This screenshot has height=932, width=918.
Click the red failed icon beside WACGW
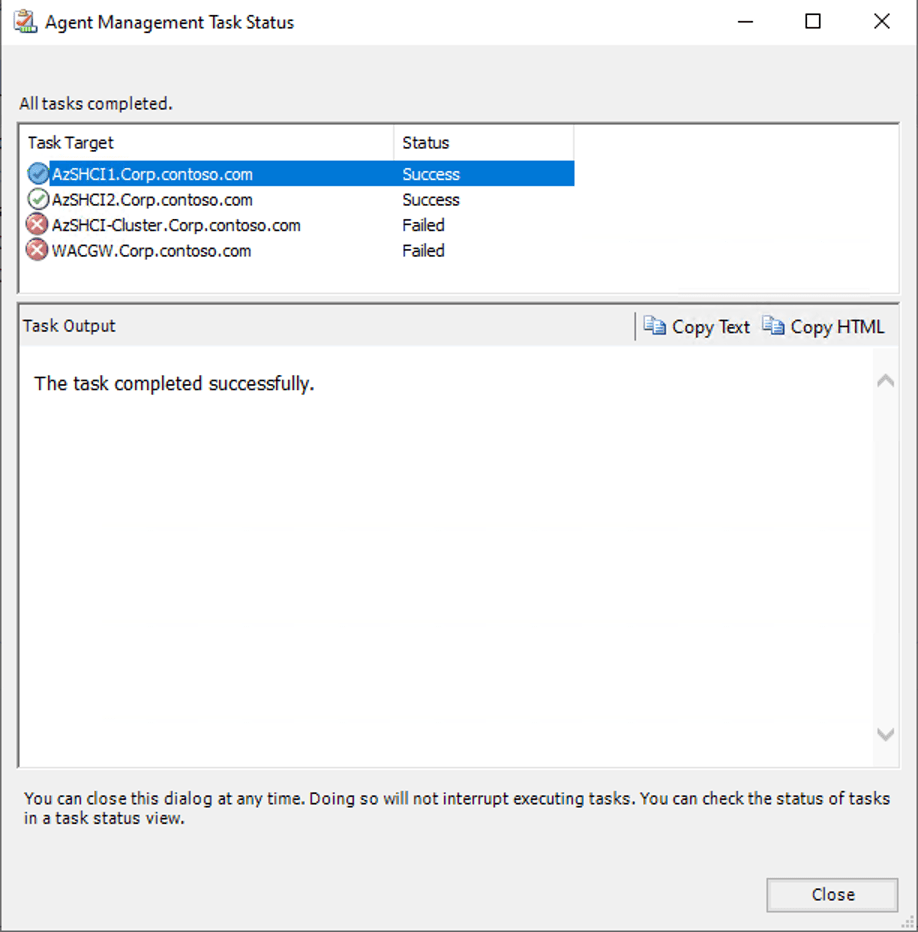[x=38, y=251]
